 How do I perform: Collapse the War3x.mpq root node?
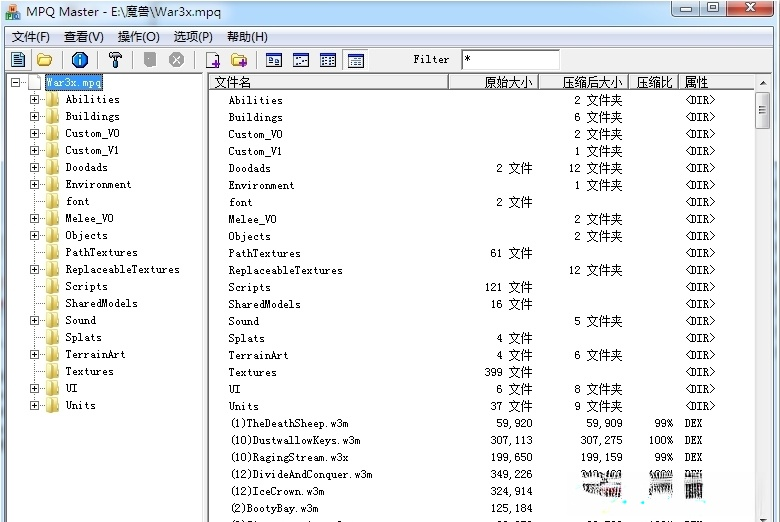16,83
